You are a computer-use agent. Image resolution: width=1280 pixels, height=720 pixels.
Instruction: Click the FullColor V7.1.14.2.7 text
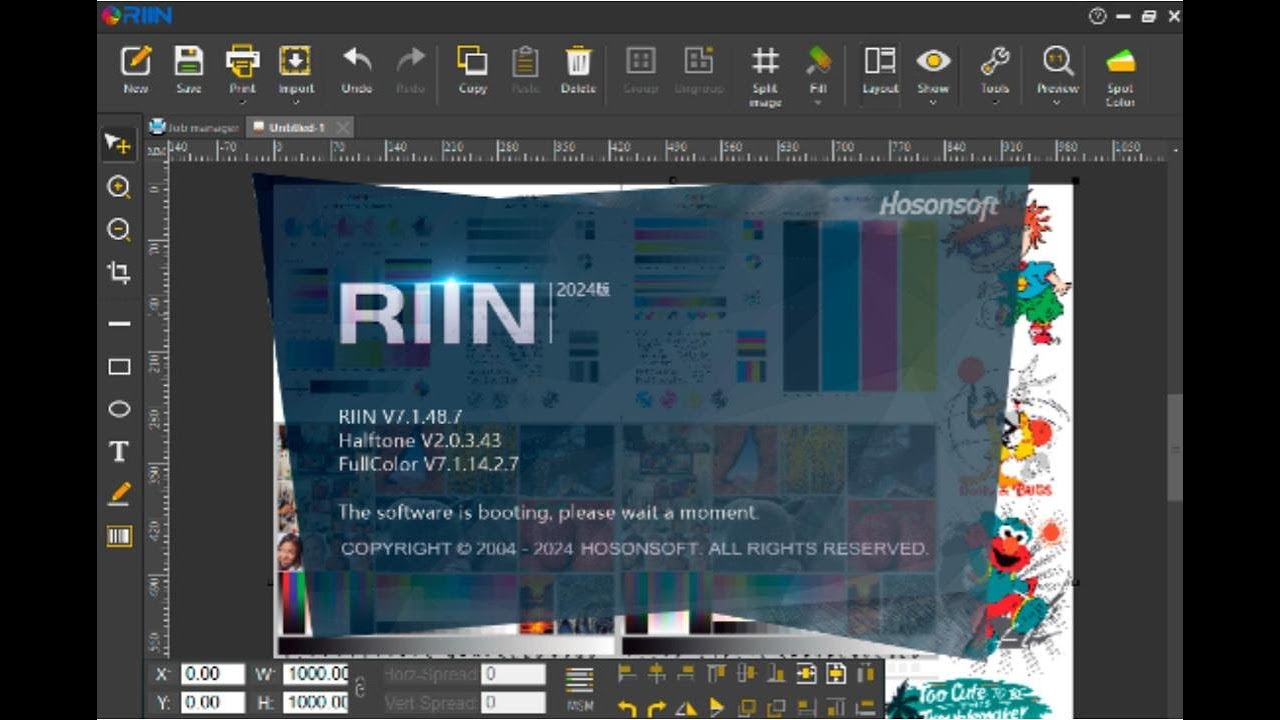(x=428, y=463)
